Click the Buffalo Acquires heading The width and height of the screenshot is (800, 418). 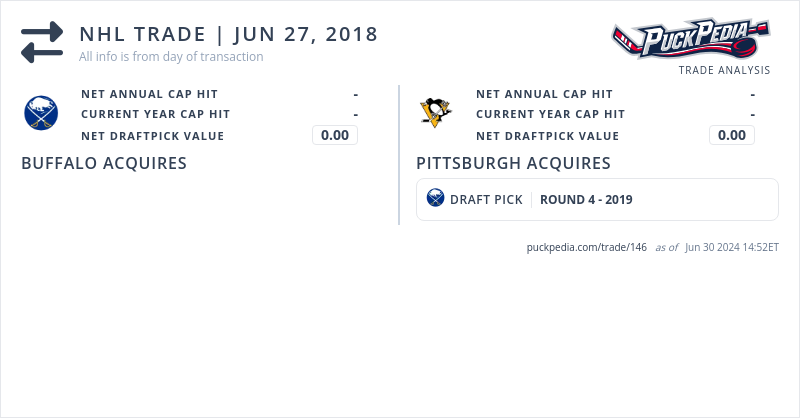[104, 163]
